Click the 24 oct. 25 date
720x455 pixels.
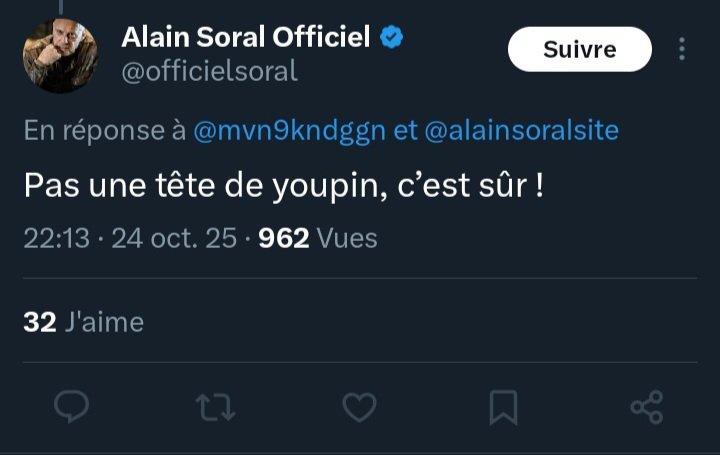tap(174, 238)
